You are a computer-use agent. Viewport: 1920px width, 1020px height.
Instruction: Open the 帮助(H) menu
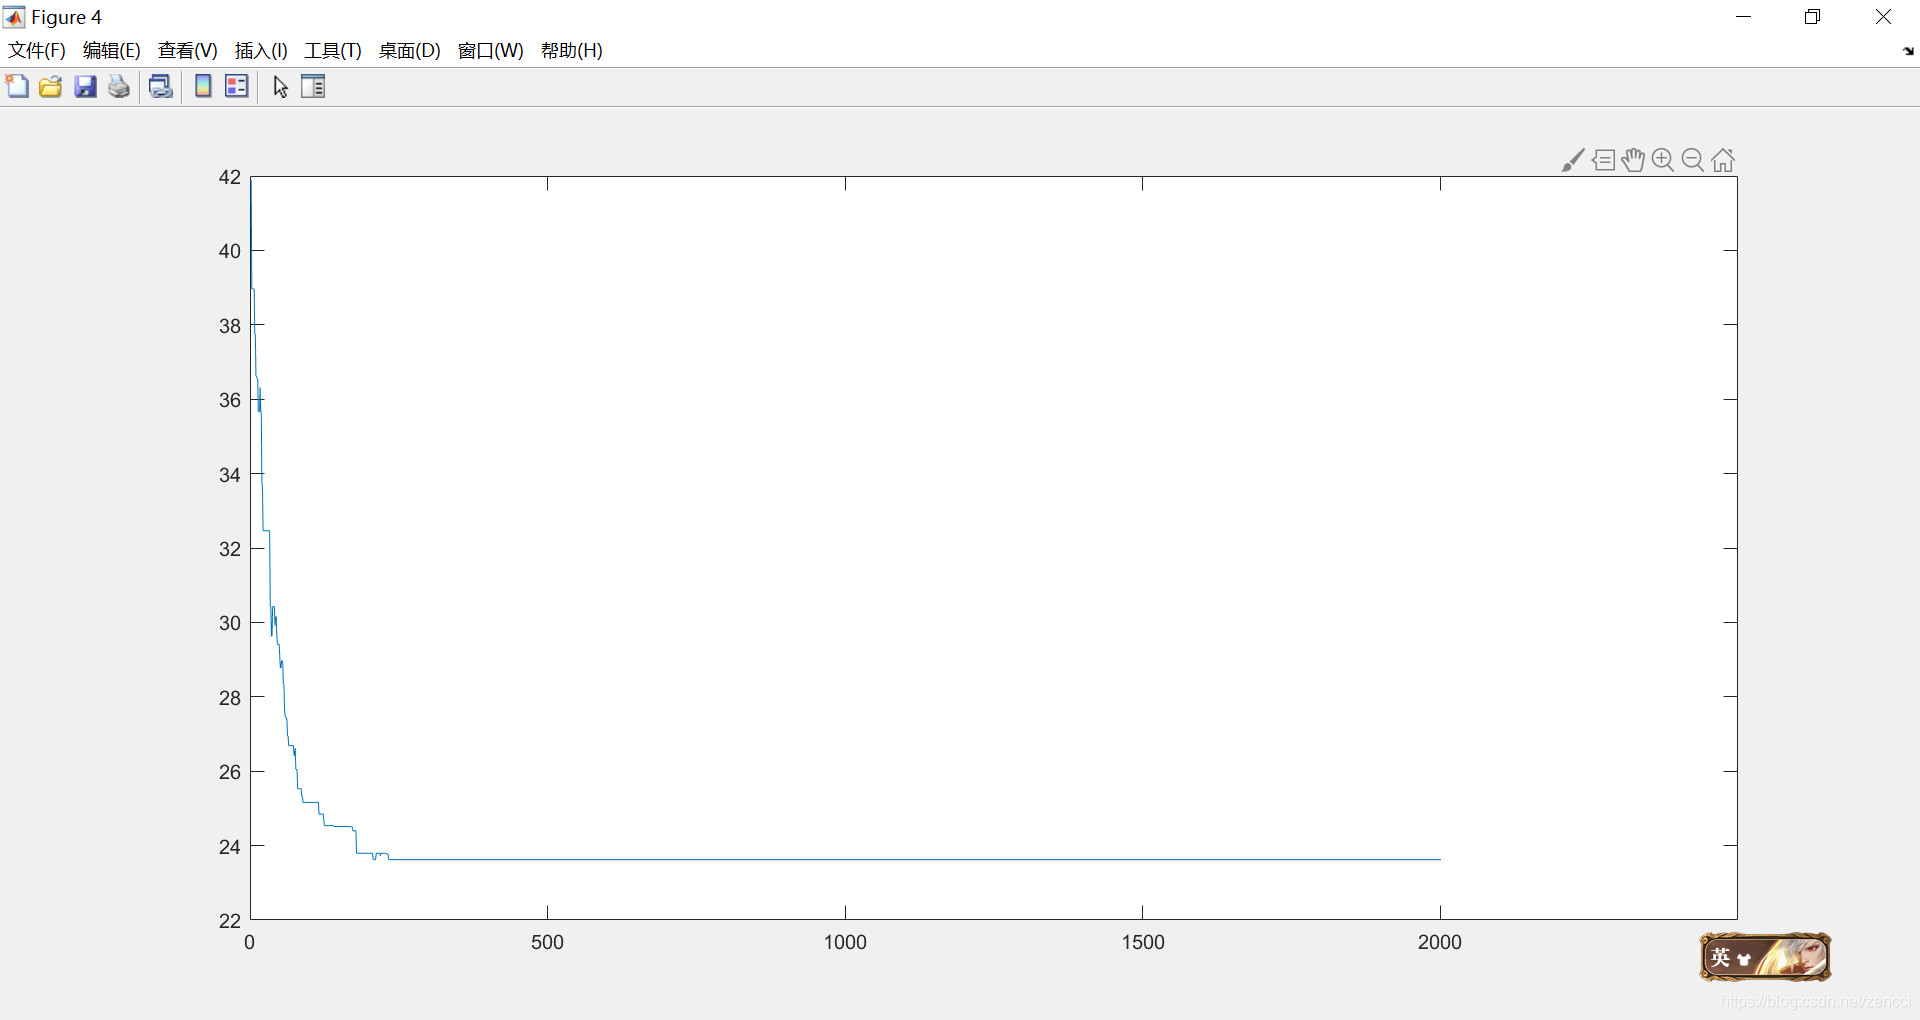pyautogui.click(x=571, y=51)
